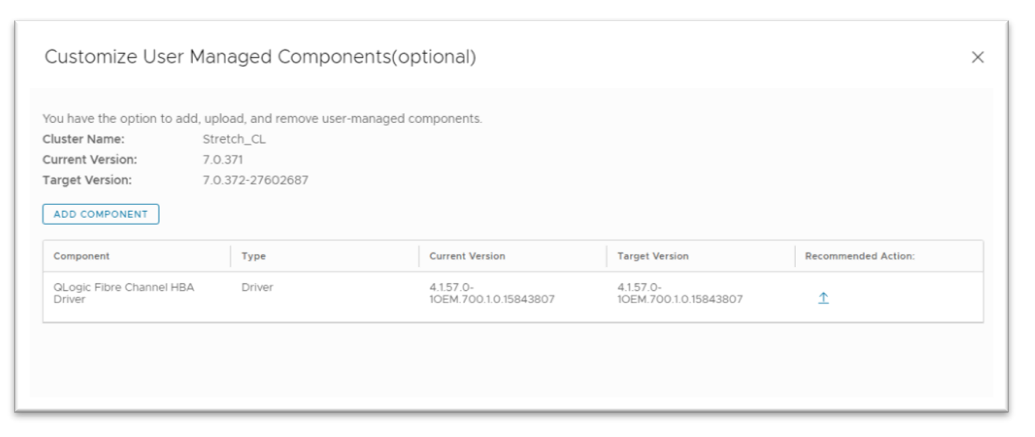Screen dimensions: 1035x437
Task: Close the Customize User Managed Components dialog
Action: pos(978,58)
